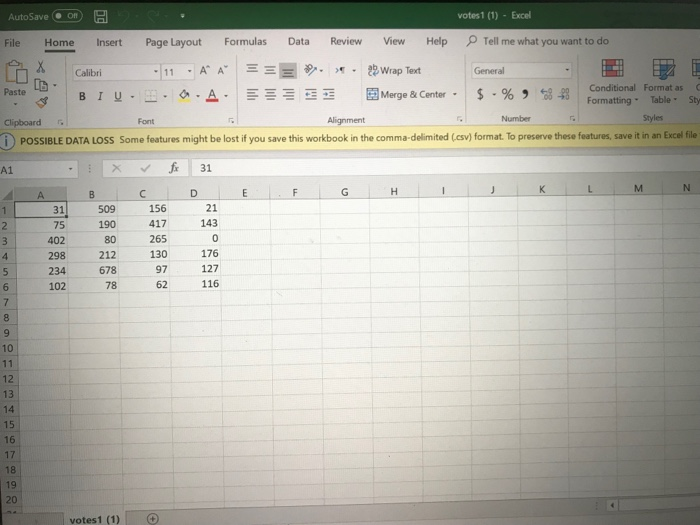Viewport: 700px width, 525px height.
Task: Switch to the Insert tab
Action: [x=109, y=42]
